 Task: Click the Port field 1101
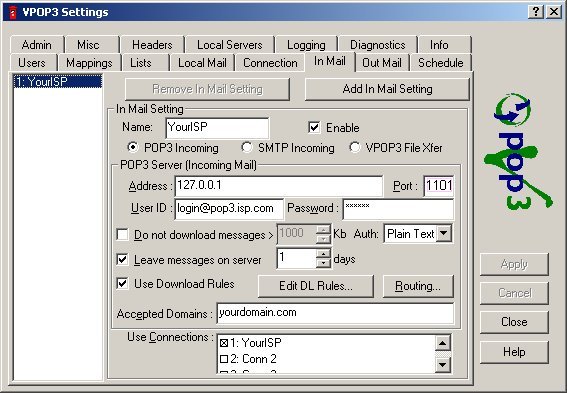439,186
